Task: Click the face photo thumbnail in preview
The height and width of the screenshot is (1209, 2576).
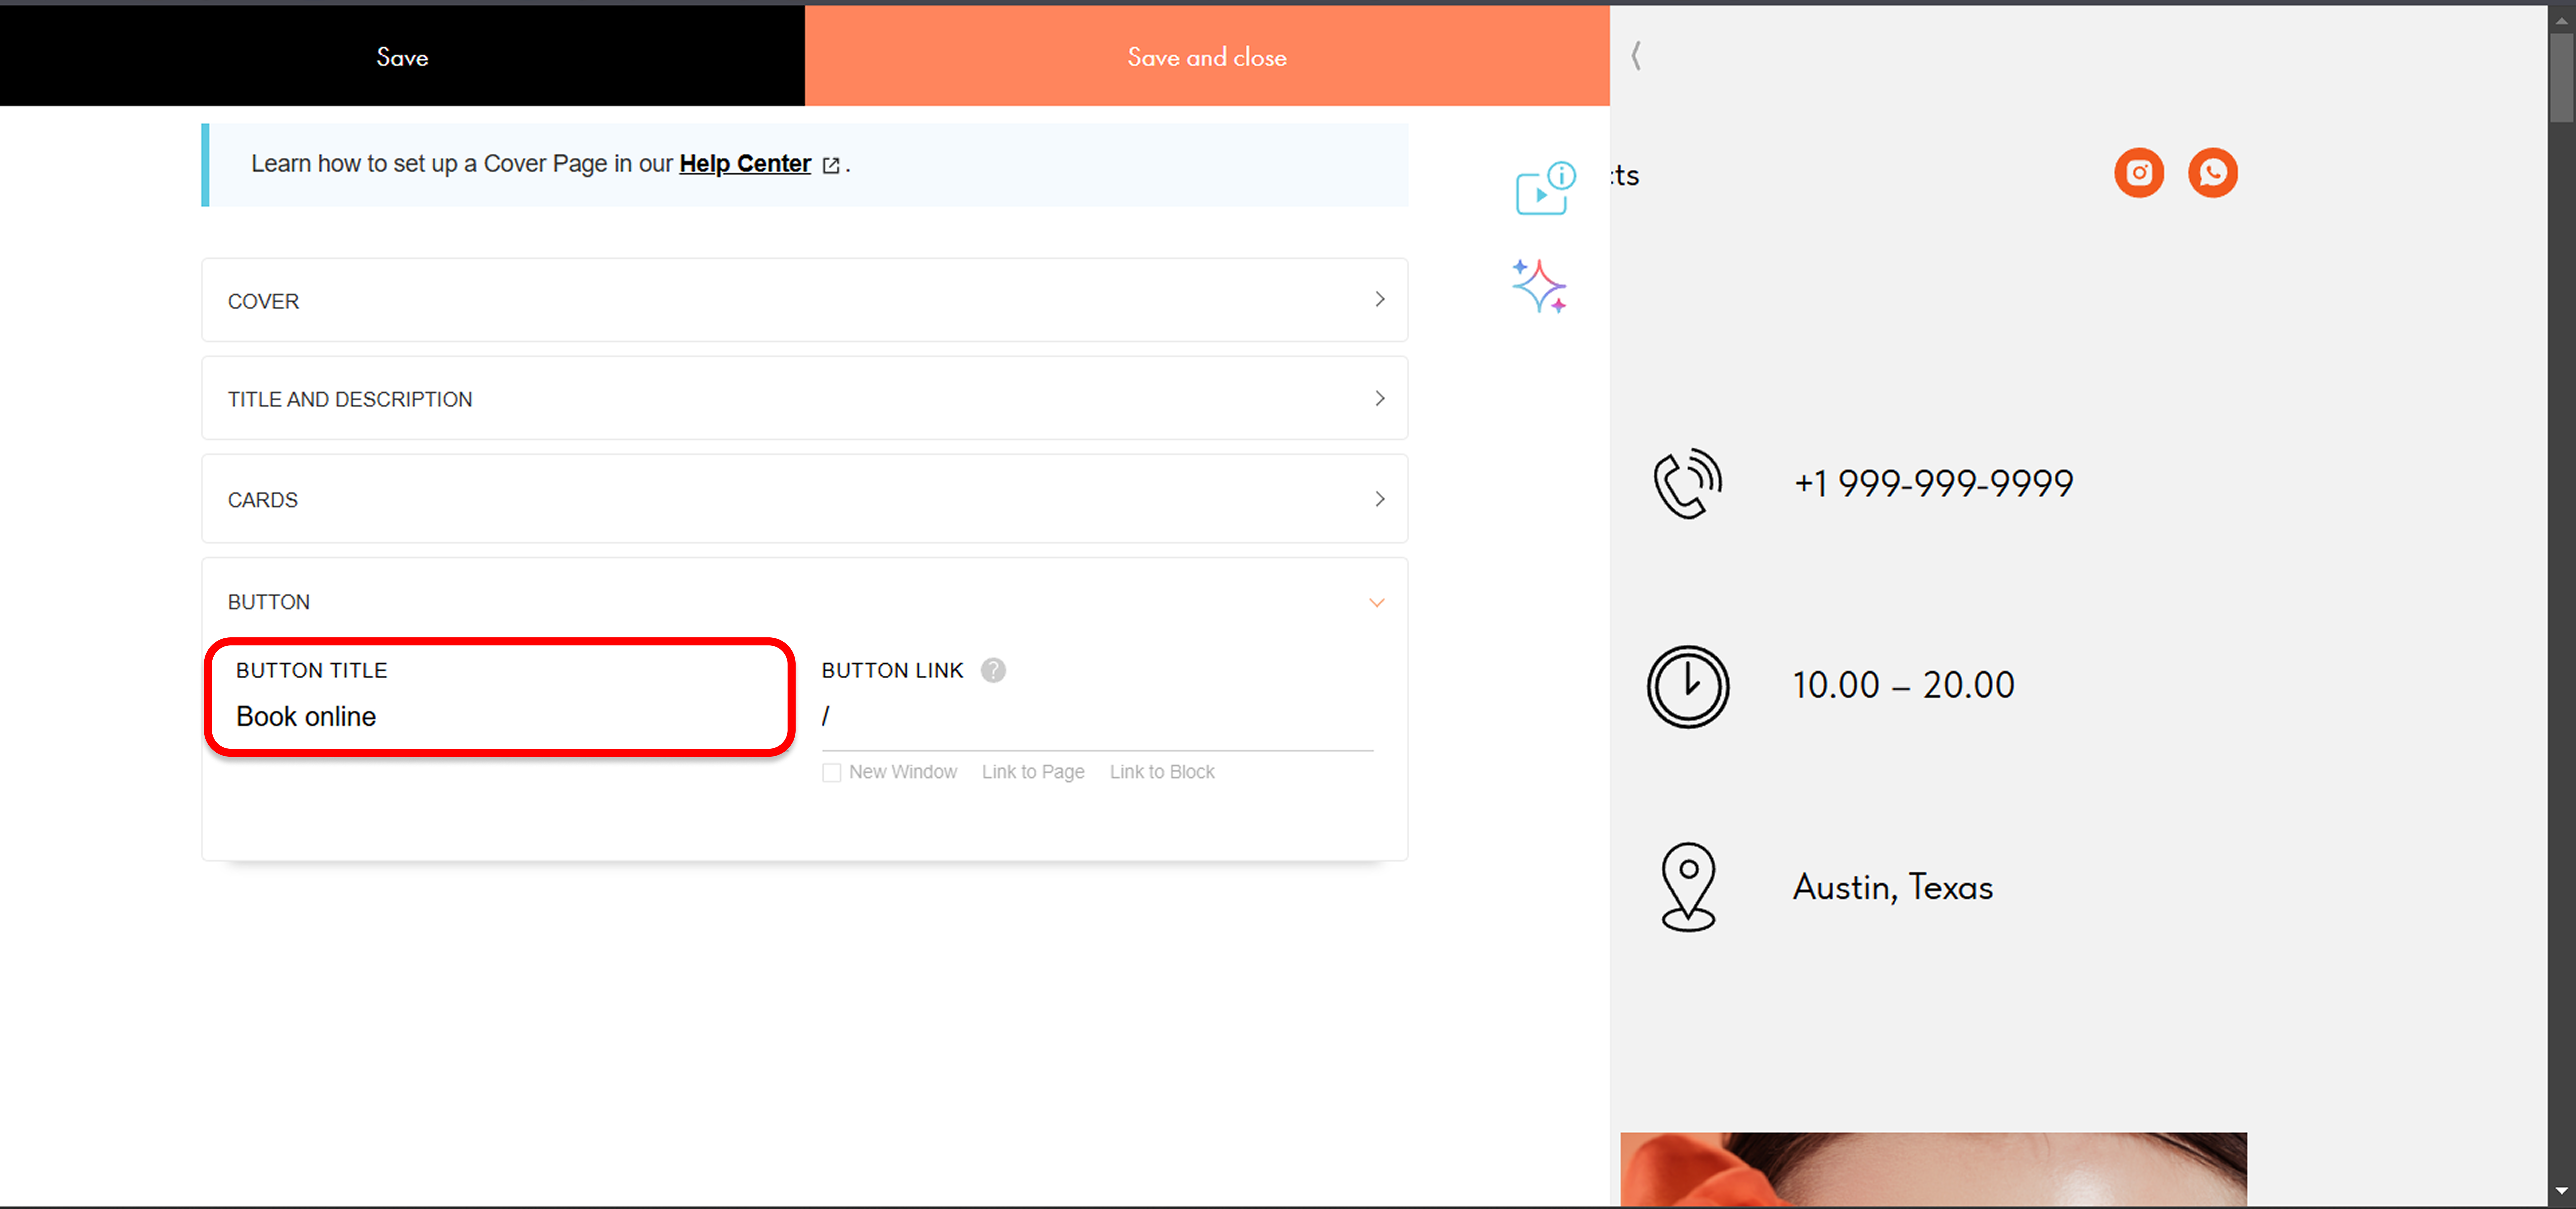Action: (x=1933, y=1169)
